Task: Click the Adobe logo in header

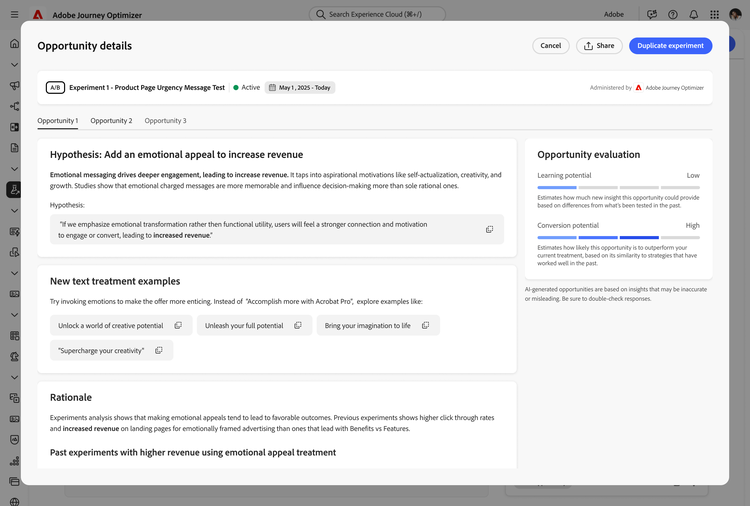Action: tap(38, 15)
